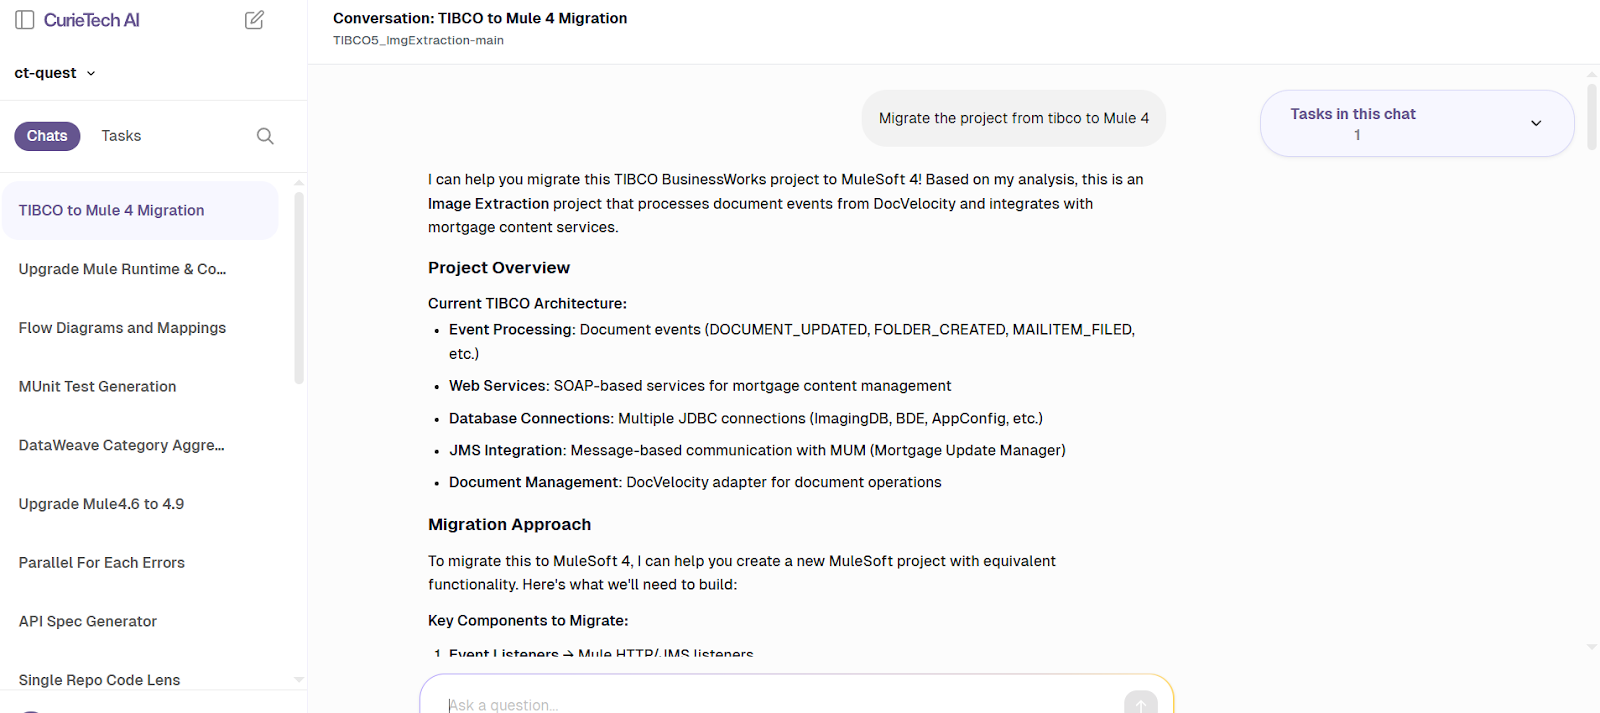This screenshot has width=1600, height=713.
Task: Open chat search with the magnifier icon
Action: [264, 135]
